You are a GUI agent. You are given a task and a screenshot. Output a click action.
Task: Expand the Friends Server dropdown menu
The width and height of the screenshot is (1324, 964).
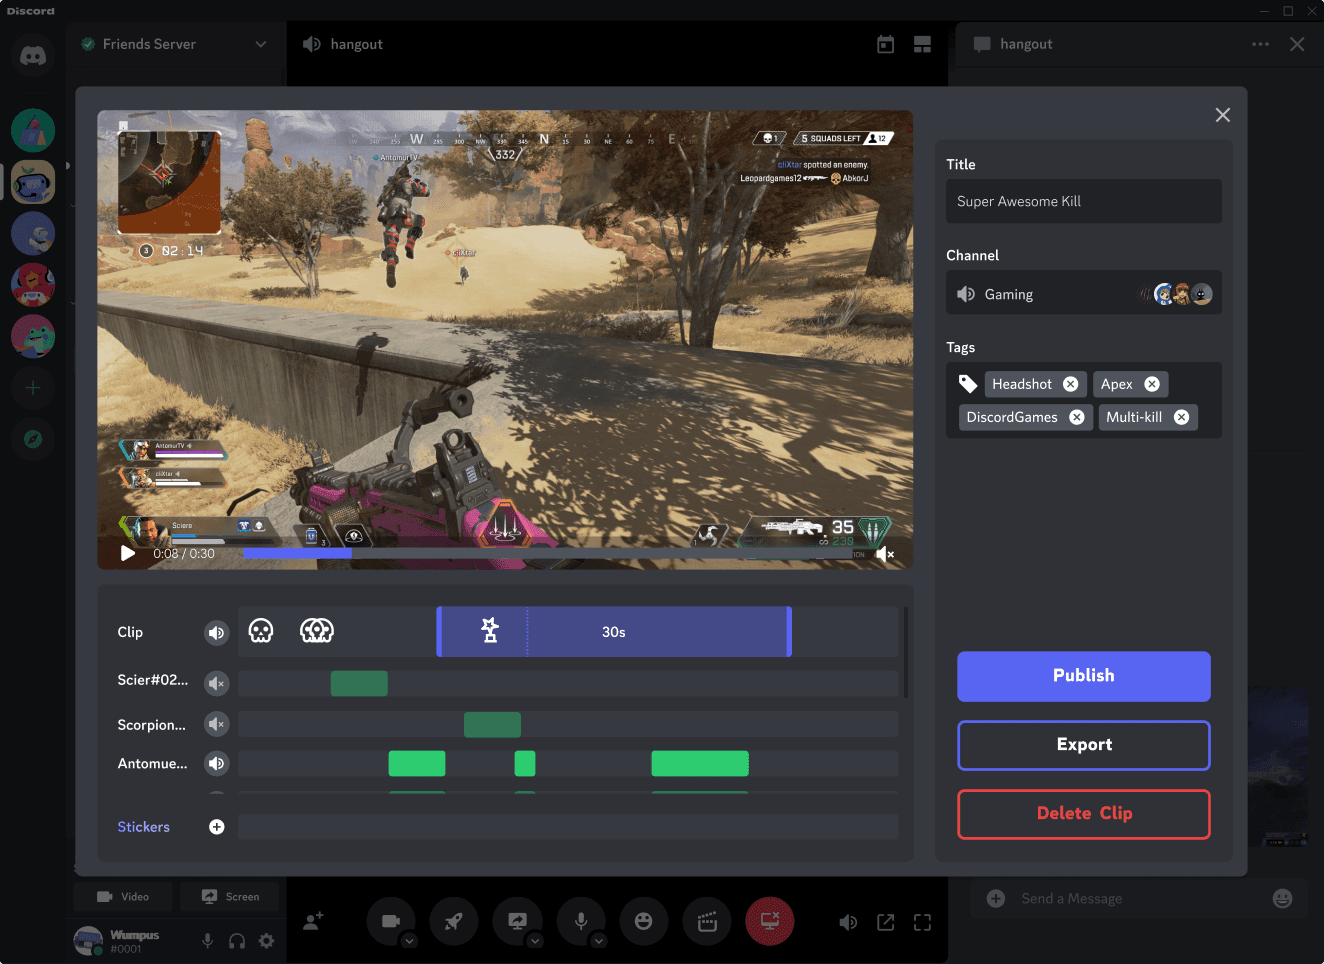tap(261, 44)
